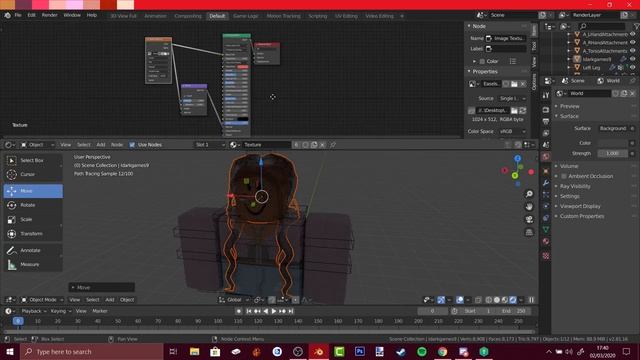Open the timeline Keying popover
Viewport: 640px width, 360px height.
(60, 311)
